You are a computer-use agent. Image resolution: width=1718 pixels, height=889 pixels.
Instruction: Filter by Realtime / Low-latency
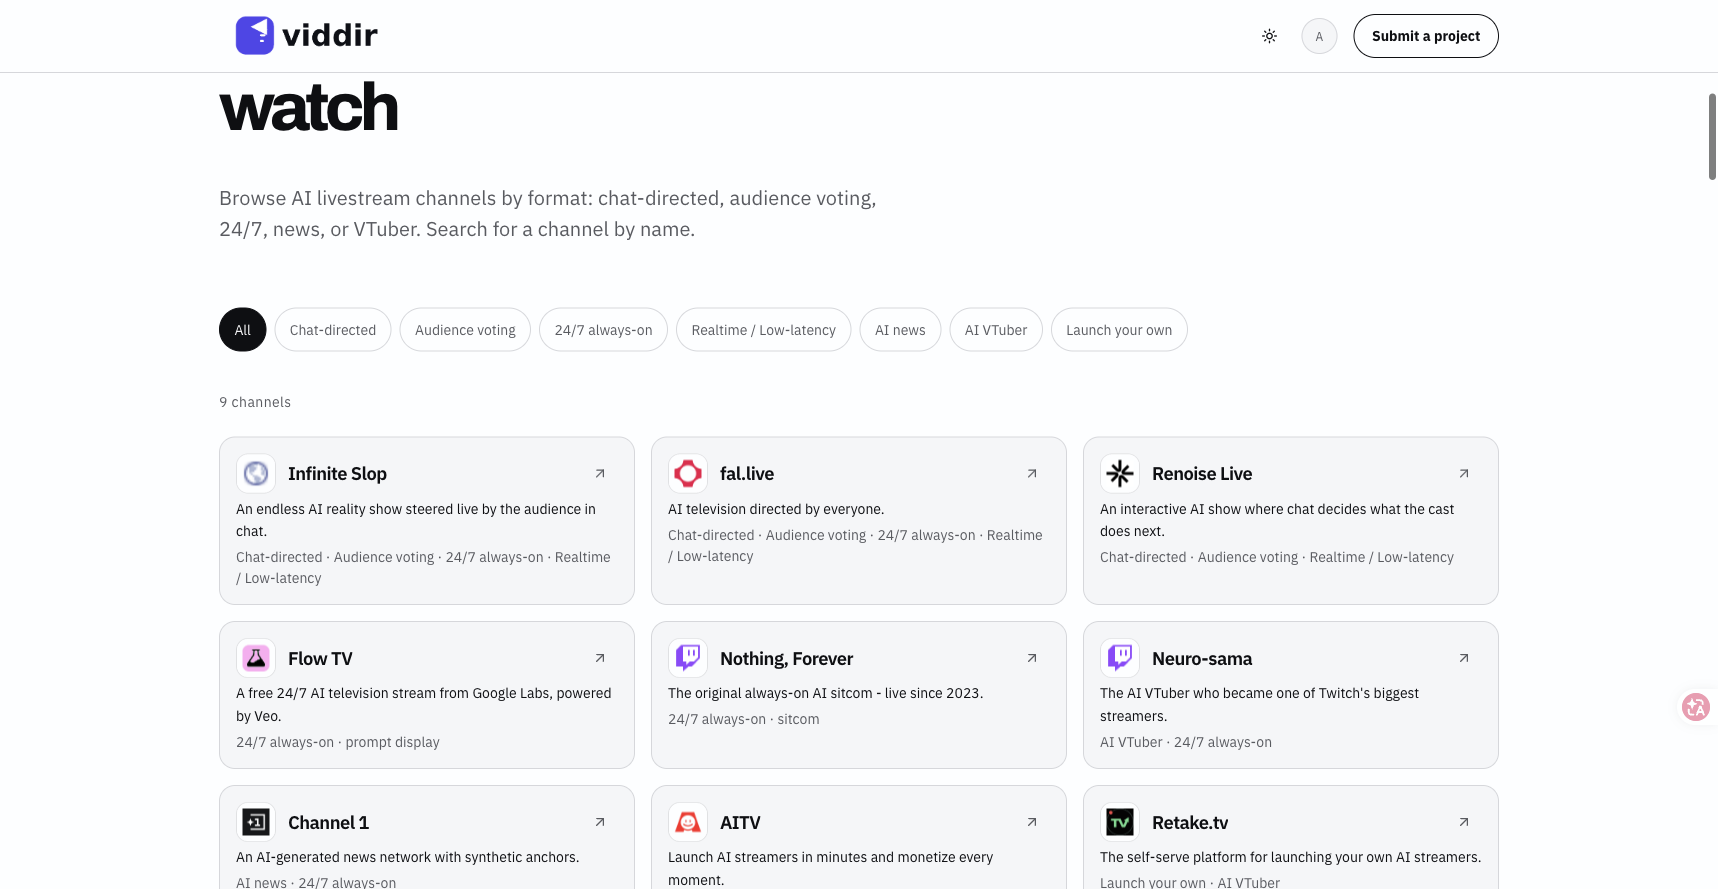coord(763,330)
